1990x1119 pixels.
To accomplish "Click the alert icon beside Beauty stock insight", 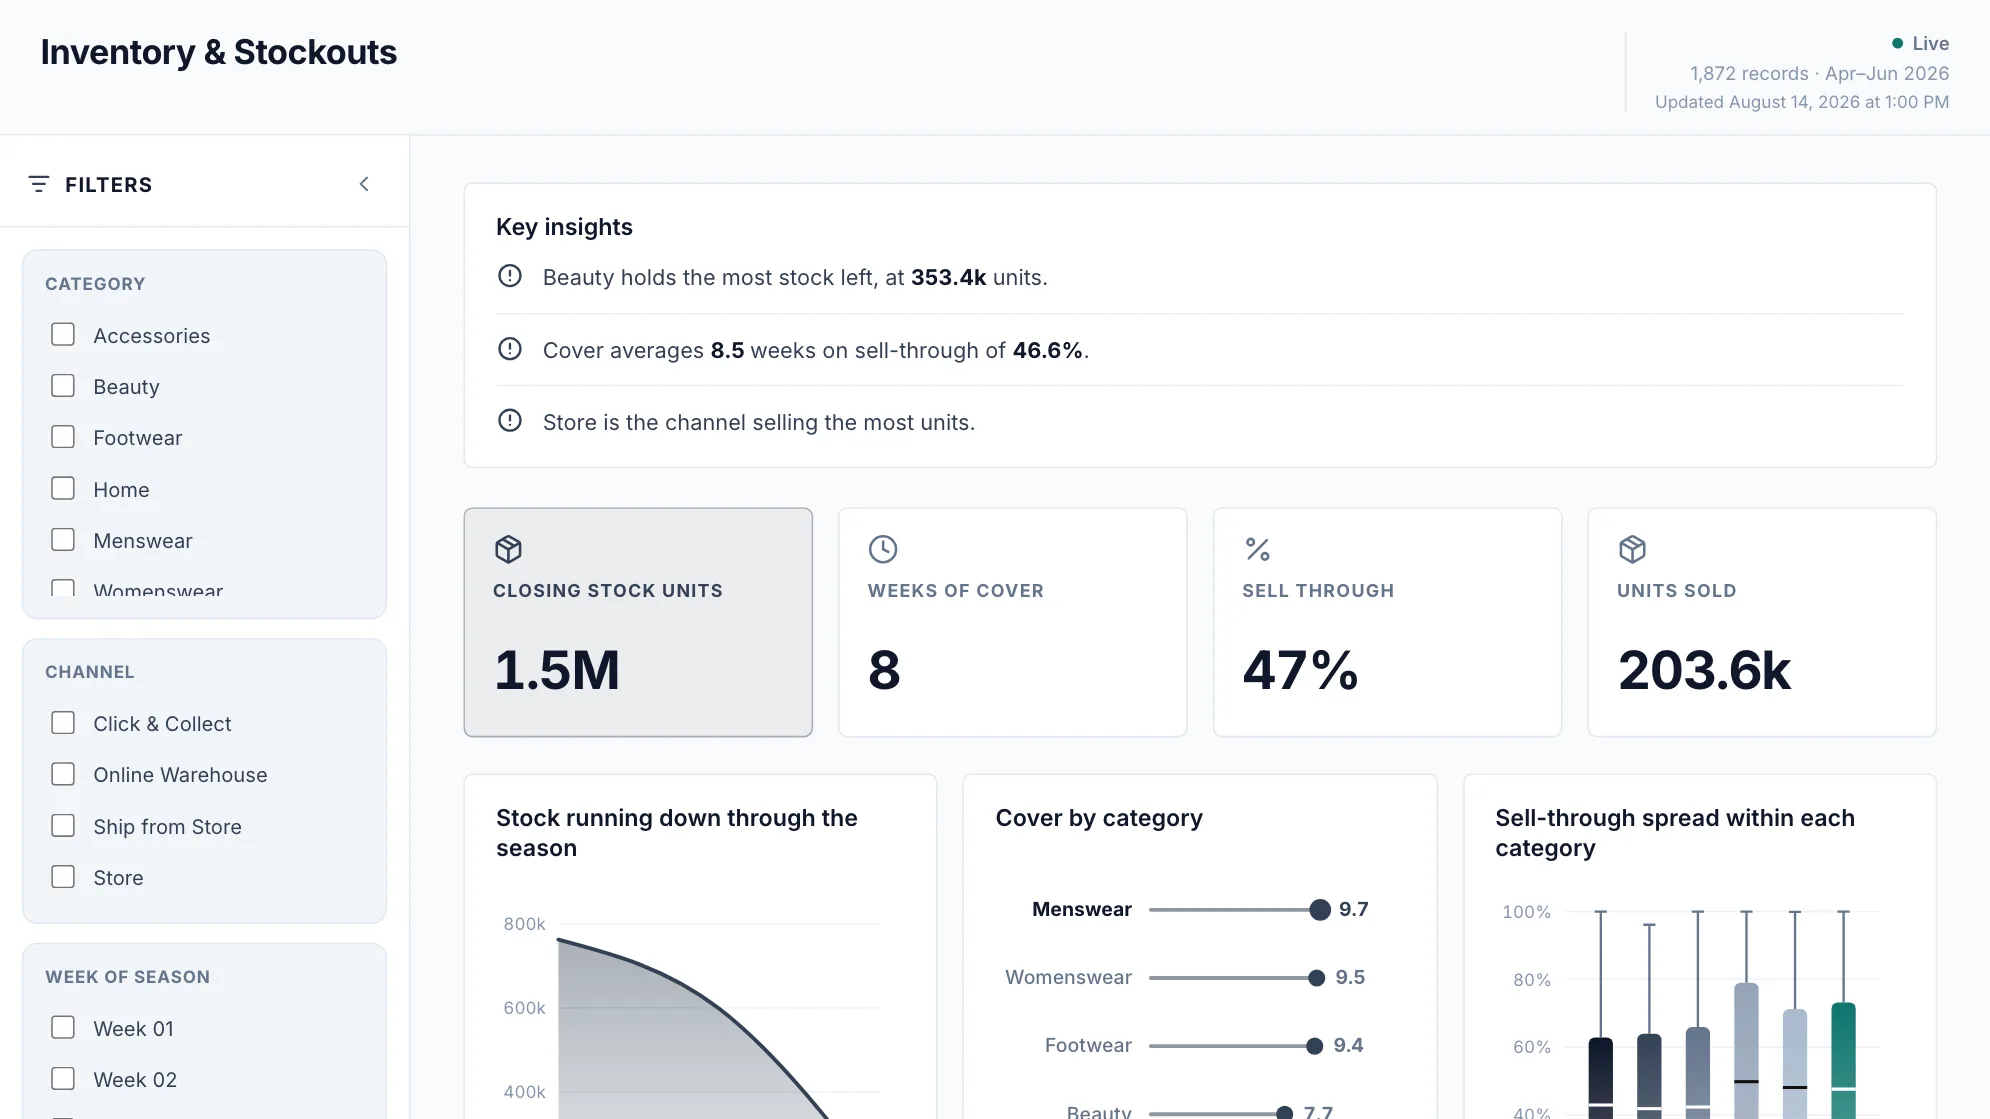I will click(510, 276).
